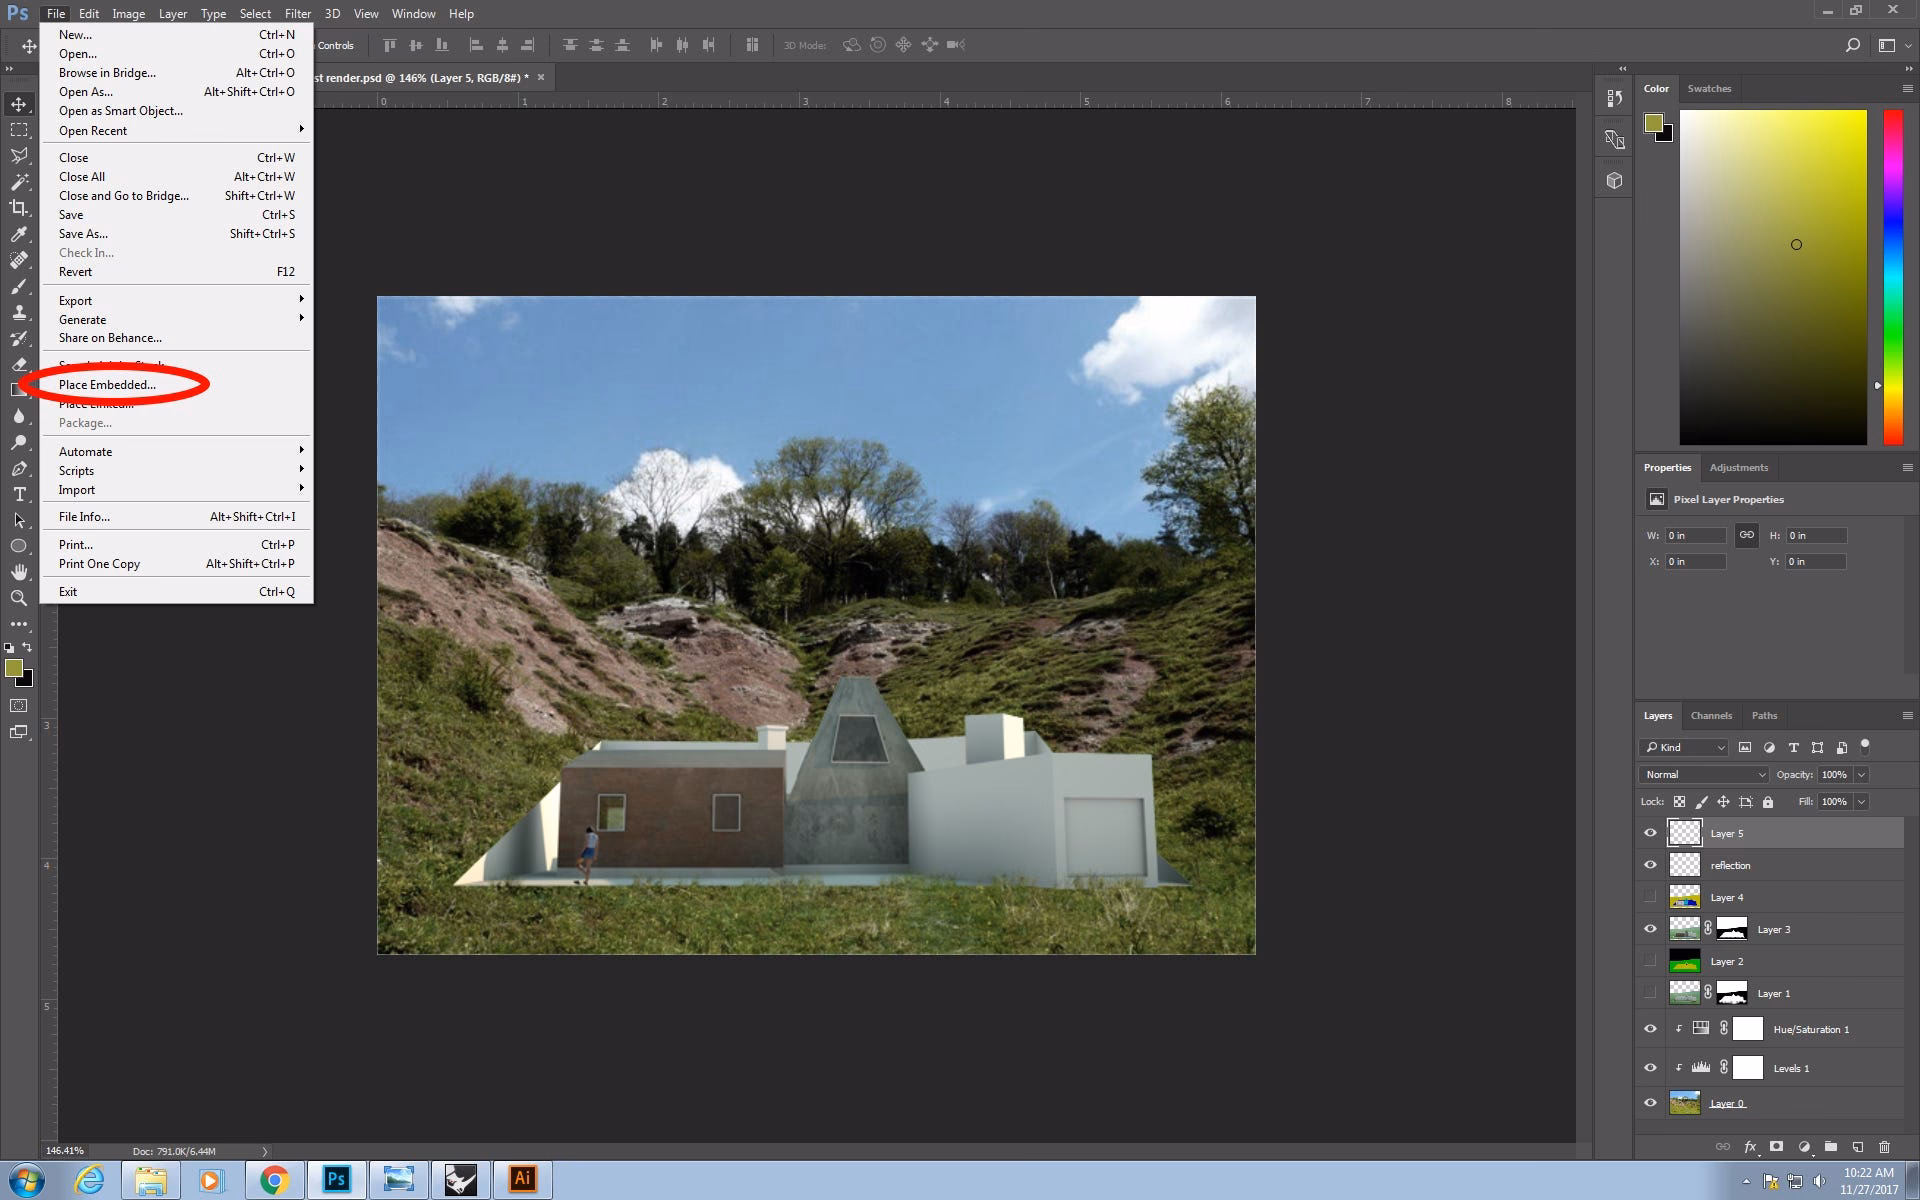This screenshot has width=1920, height=1200.
Task: Hide the reflection layer
Action: pos(1650,865)
